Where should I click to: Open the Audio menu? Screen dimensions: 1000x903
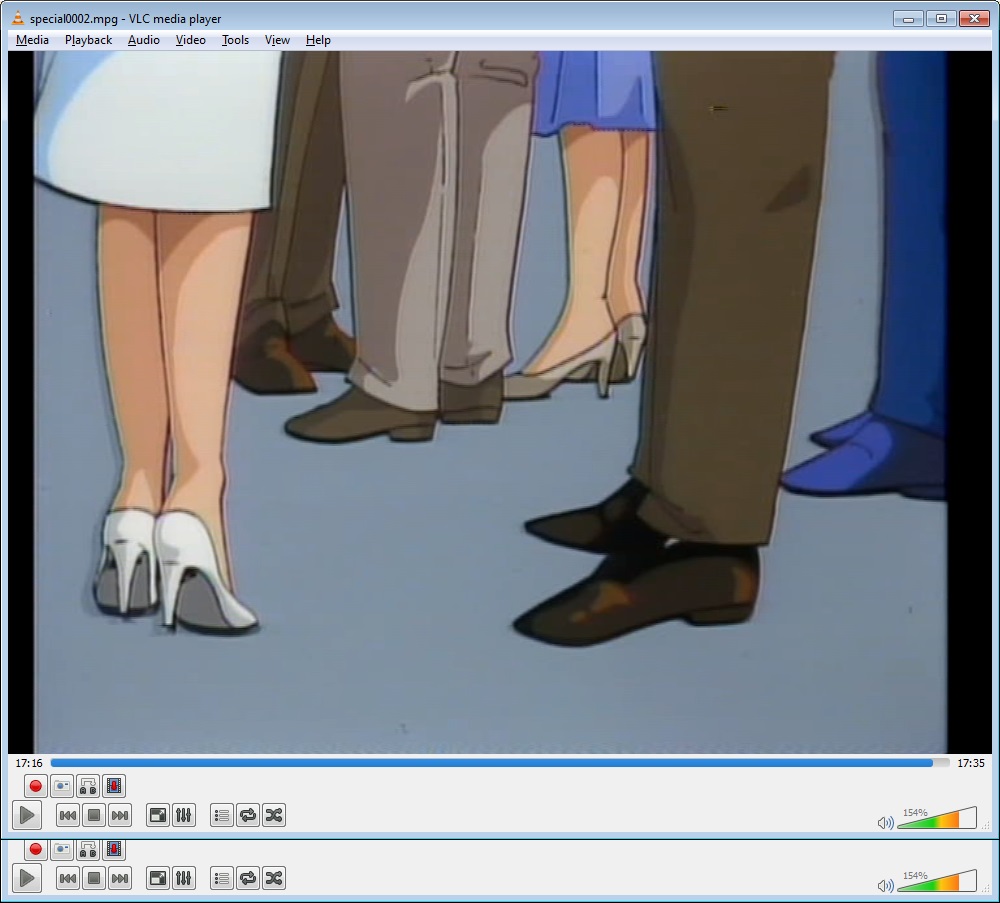pos(143,40)
